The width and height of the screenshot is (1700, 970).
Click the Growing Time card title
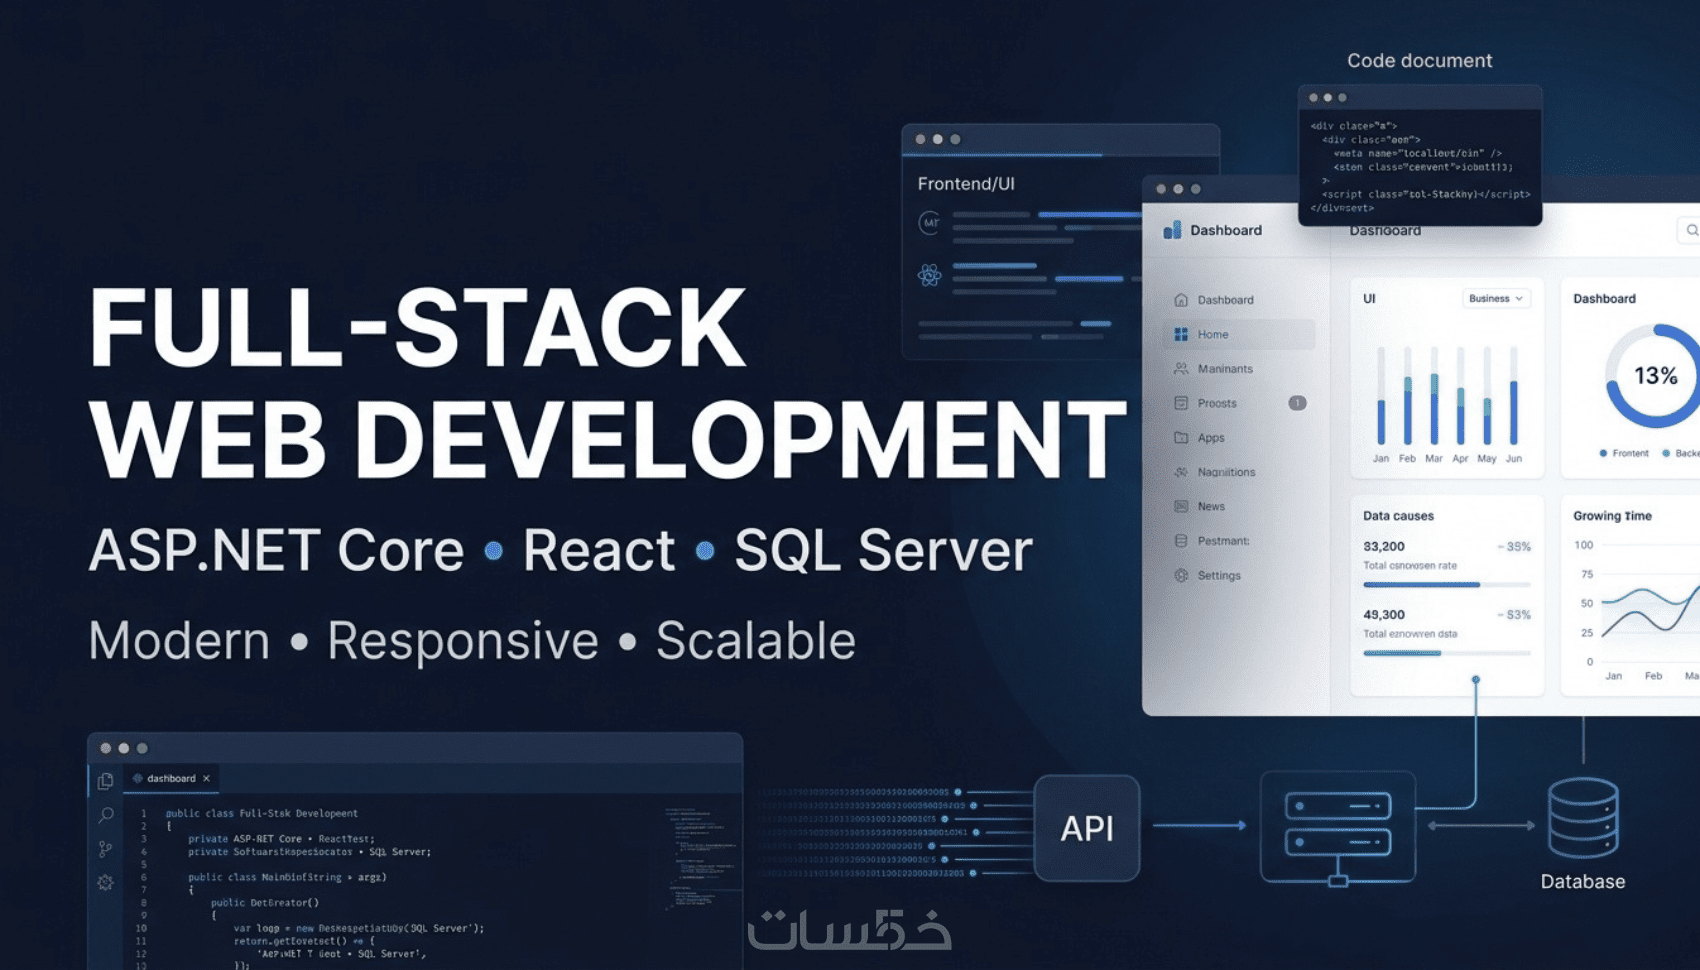tap(1612, 516)
